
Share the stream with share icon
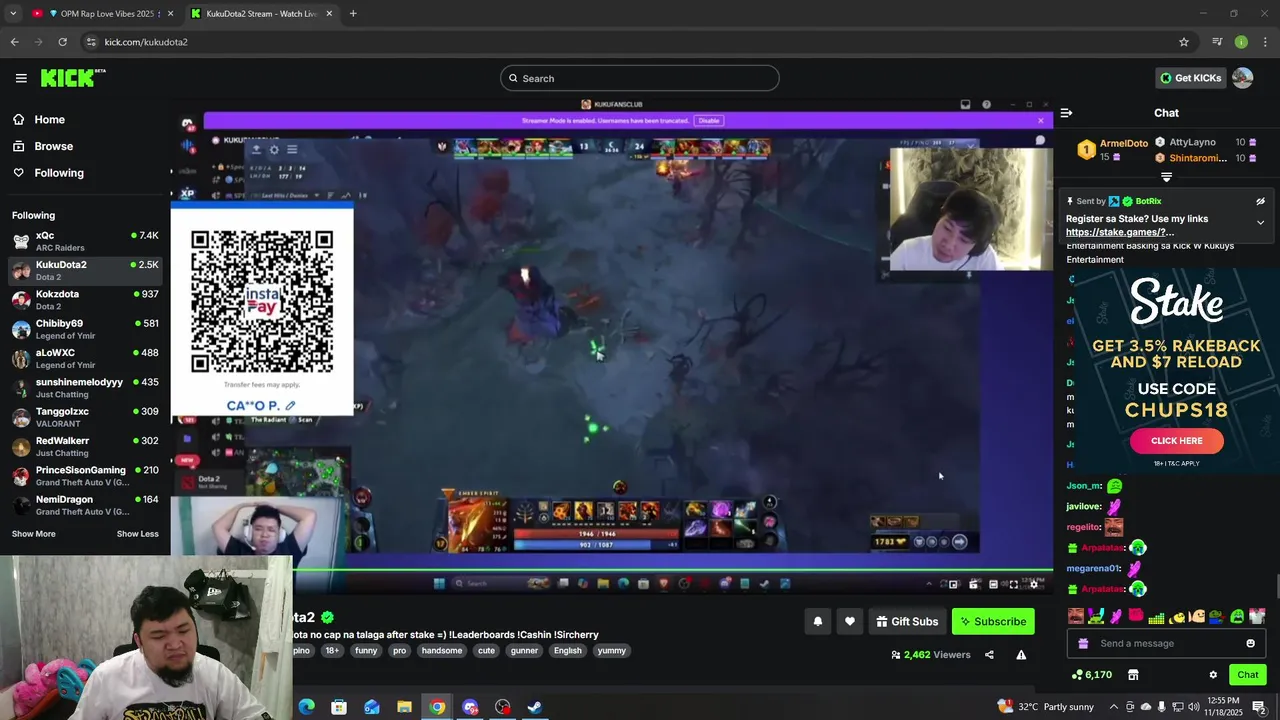[x=989, y=655]
